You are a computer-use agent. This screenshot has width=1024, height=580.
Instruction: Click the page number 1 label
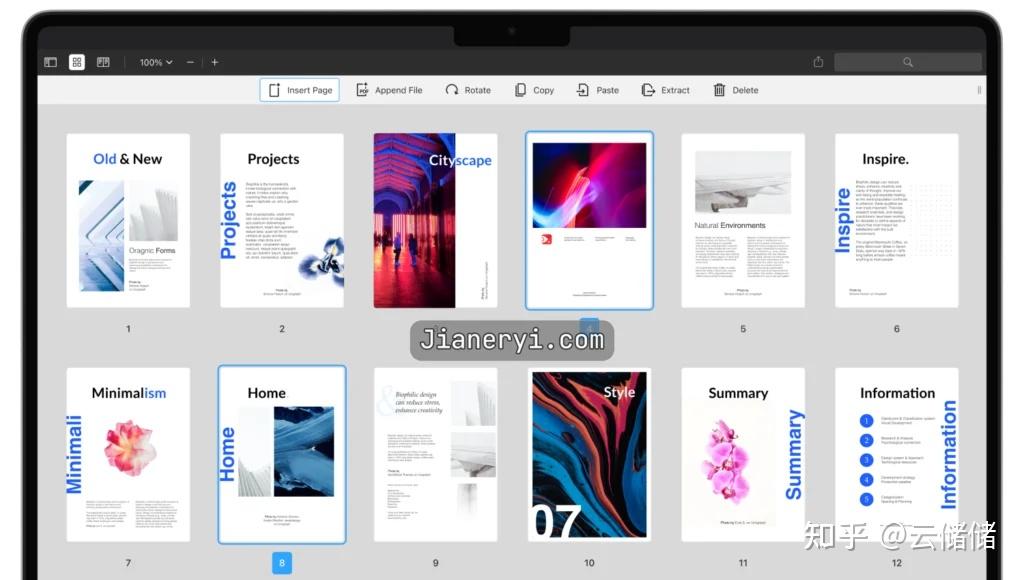tap(128, 329)
